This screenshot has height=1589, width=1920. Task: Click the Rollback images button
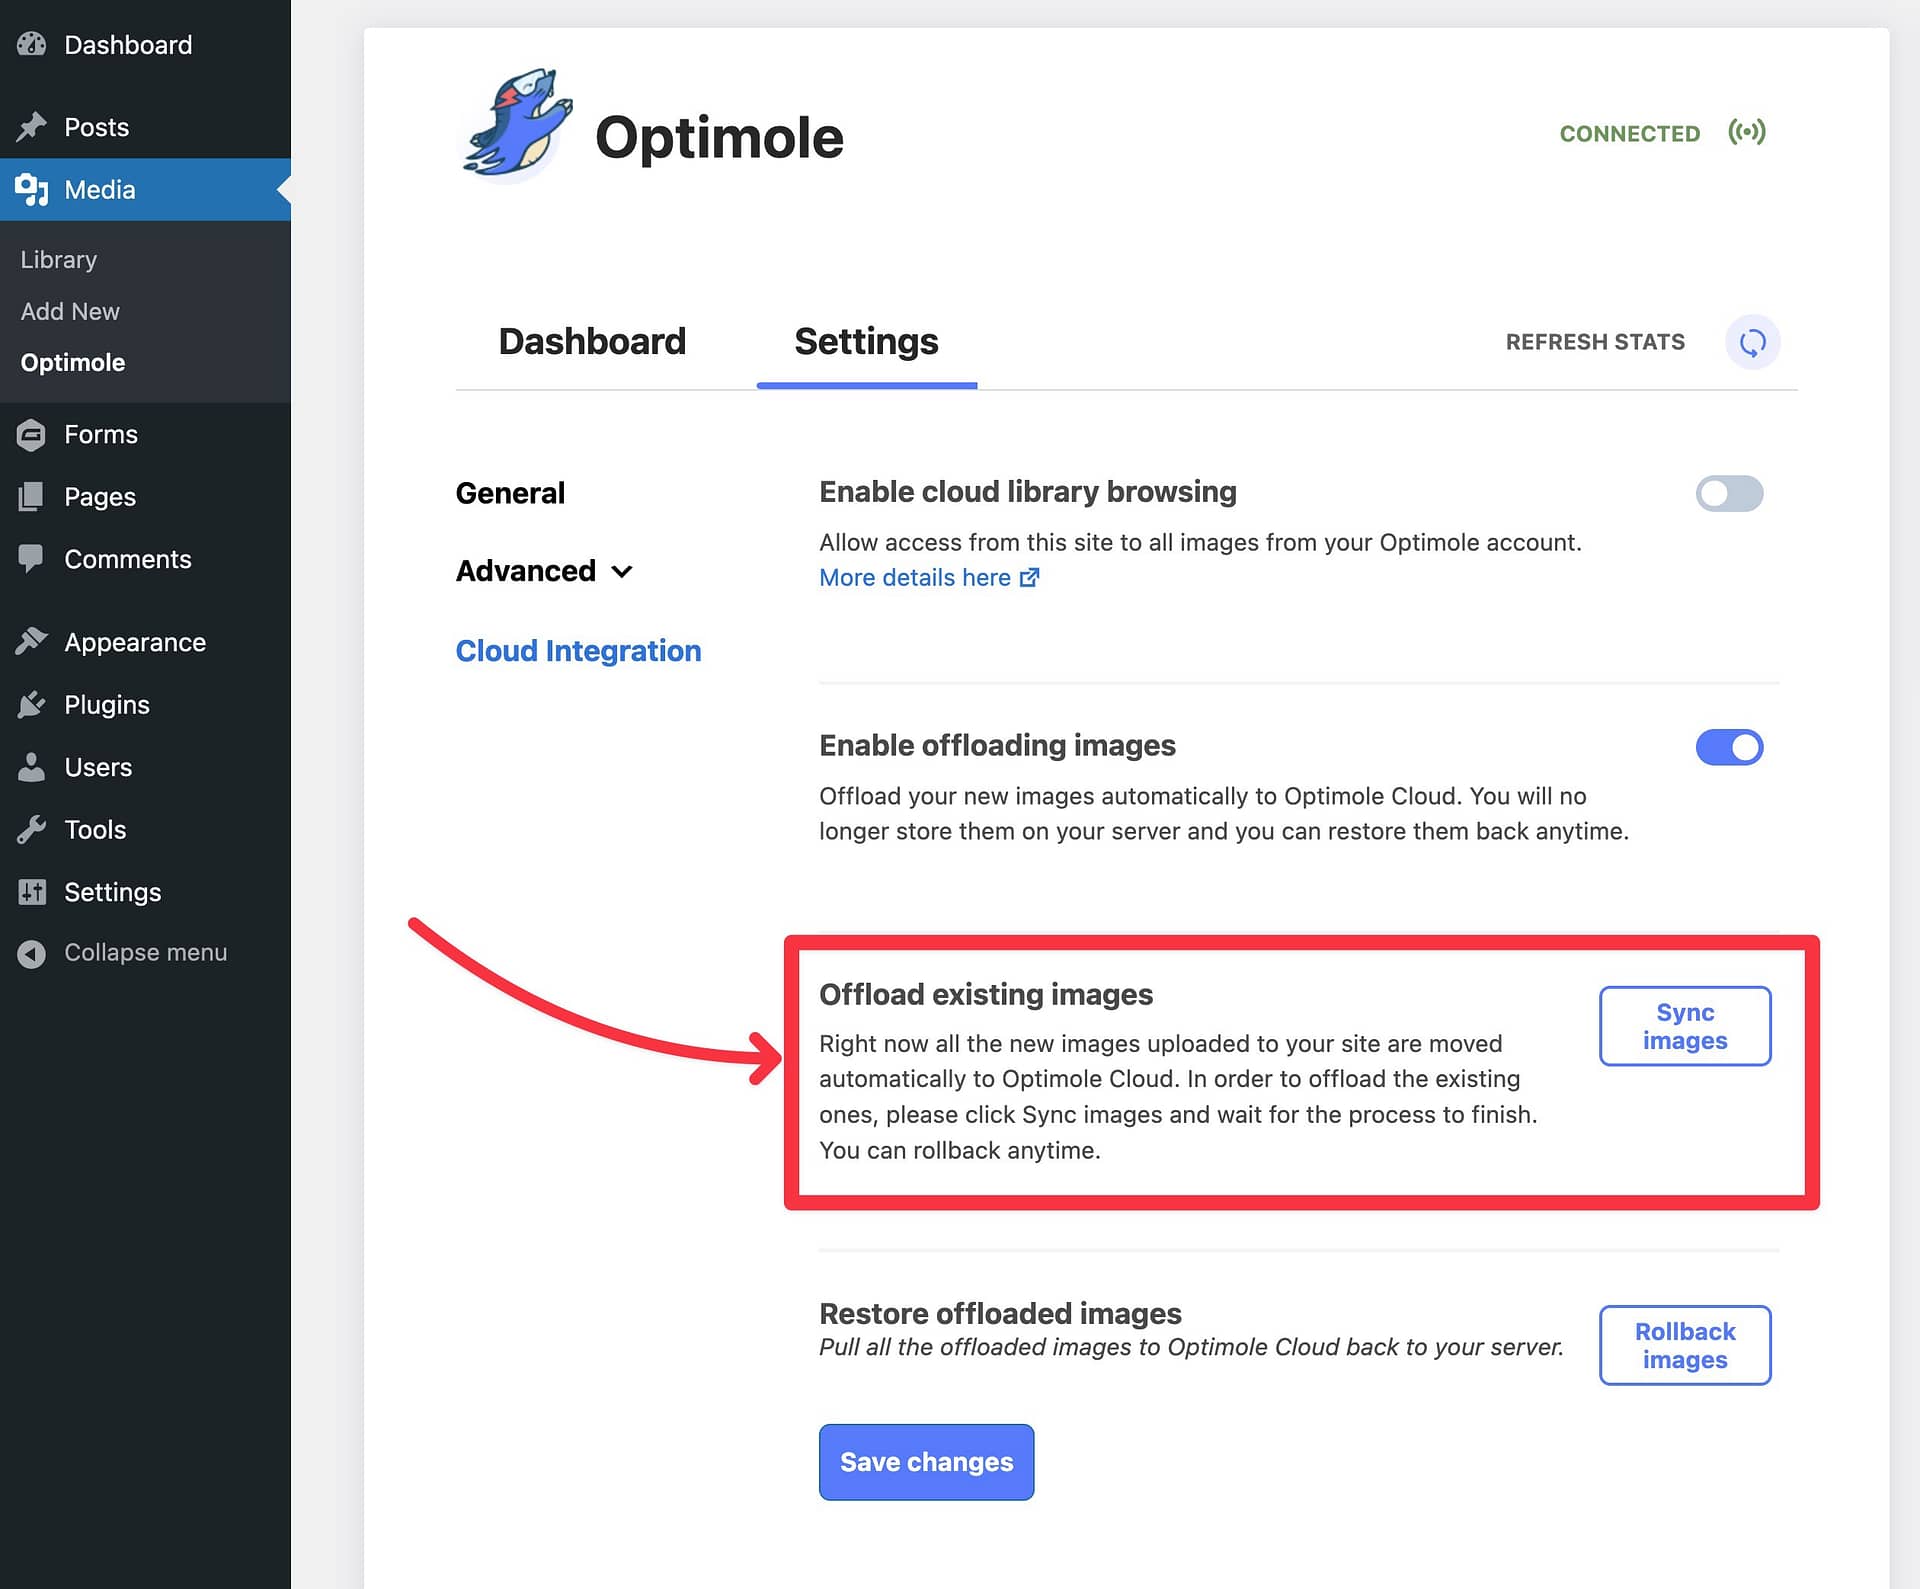tap(1686, 1345)
